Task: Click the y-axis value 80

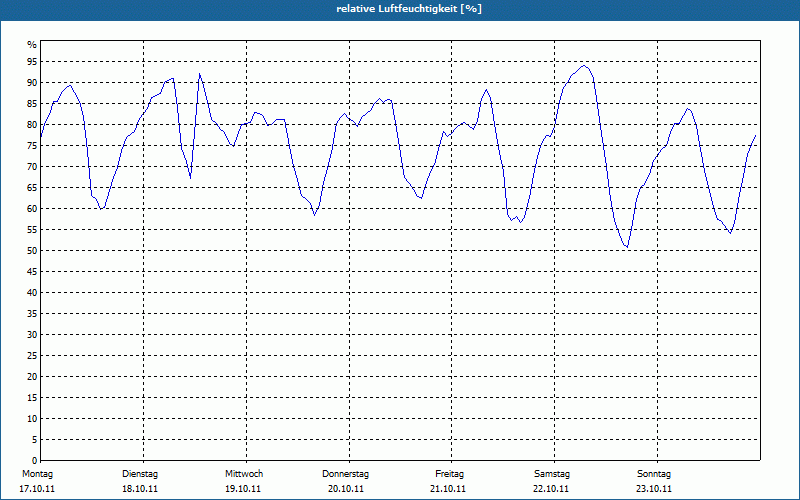Action: 32,124
